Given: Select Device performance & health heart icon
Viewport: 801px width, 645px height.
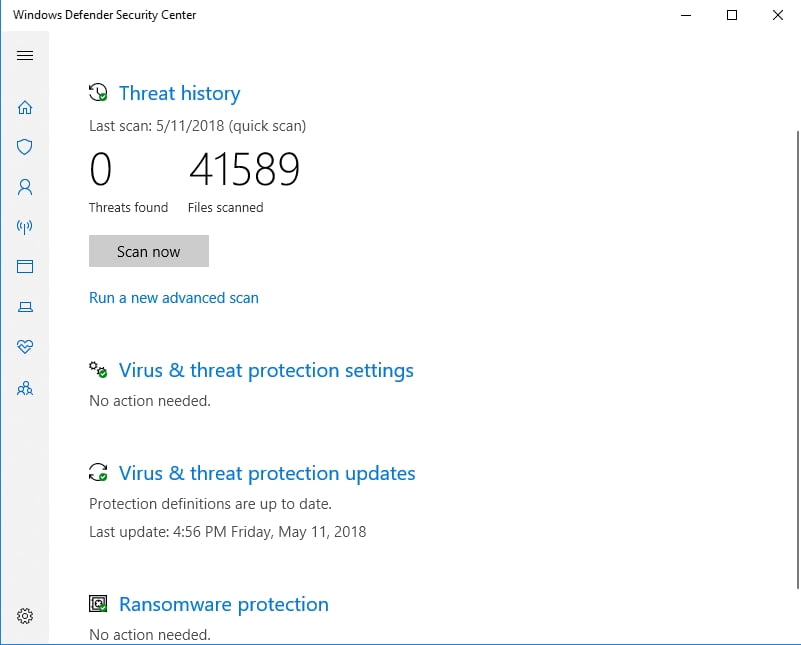Looking at the screenshot, I should coord(25,347).
